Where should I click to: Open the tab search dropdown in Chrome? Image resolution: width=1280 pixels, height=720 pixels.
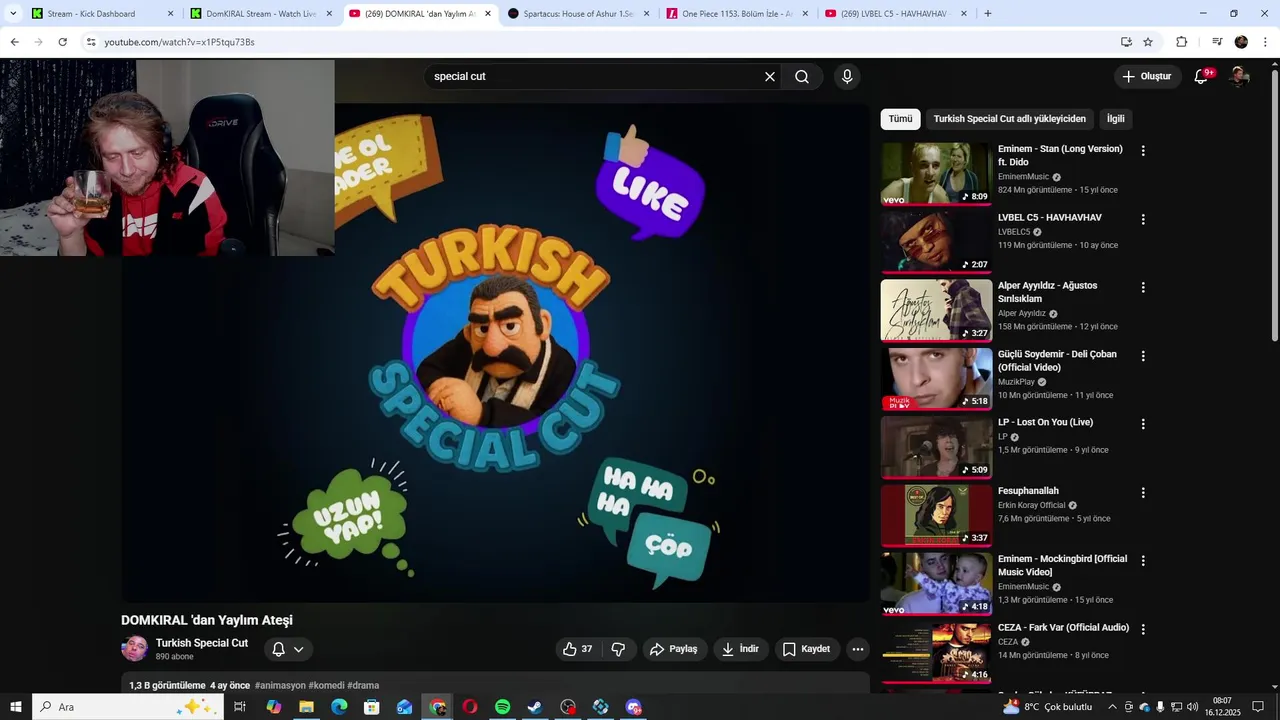coord(13,14)
